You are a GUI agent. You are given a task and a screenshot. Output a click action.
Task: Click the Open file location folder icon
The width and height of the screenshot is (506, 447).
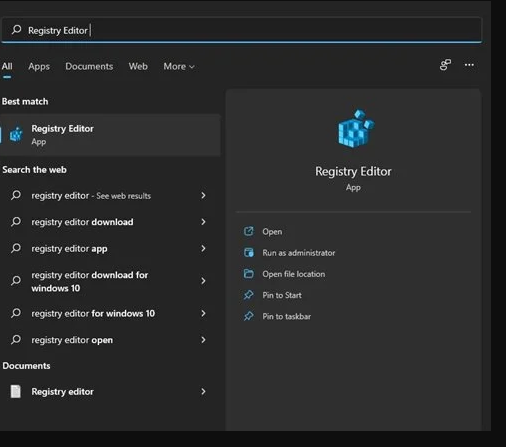click(249, 274)
